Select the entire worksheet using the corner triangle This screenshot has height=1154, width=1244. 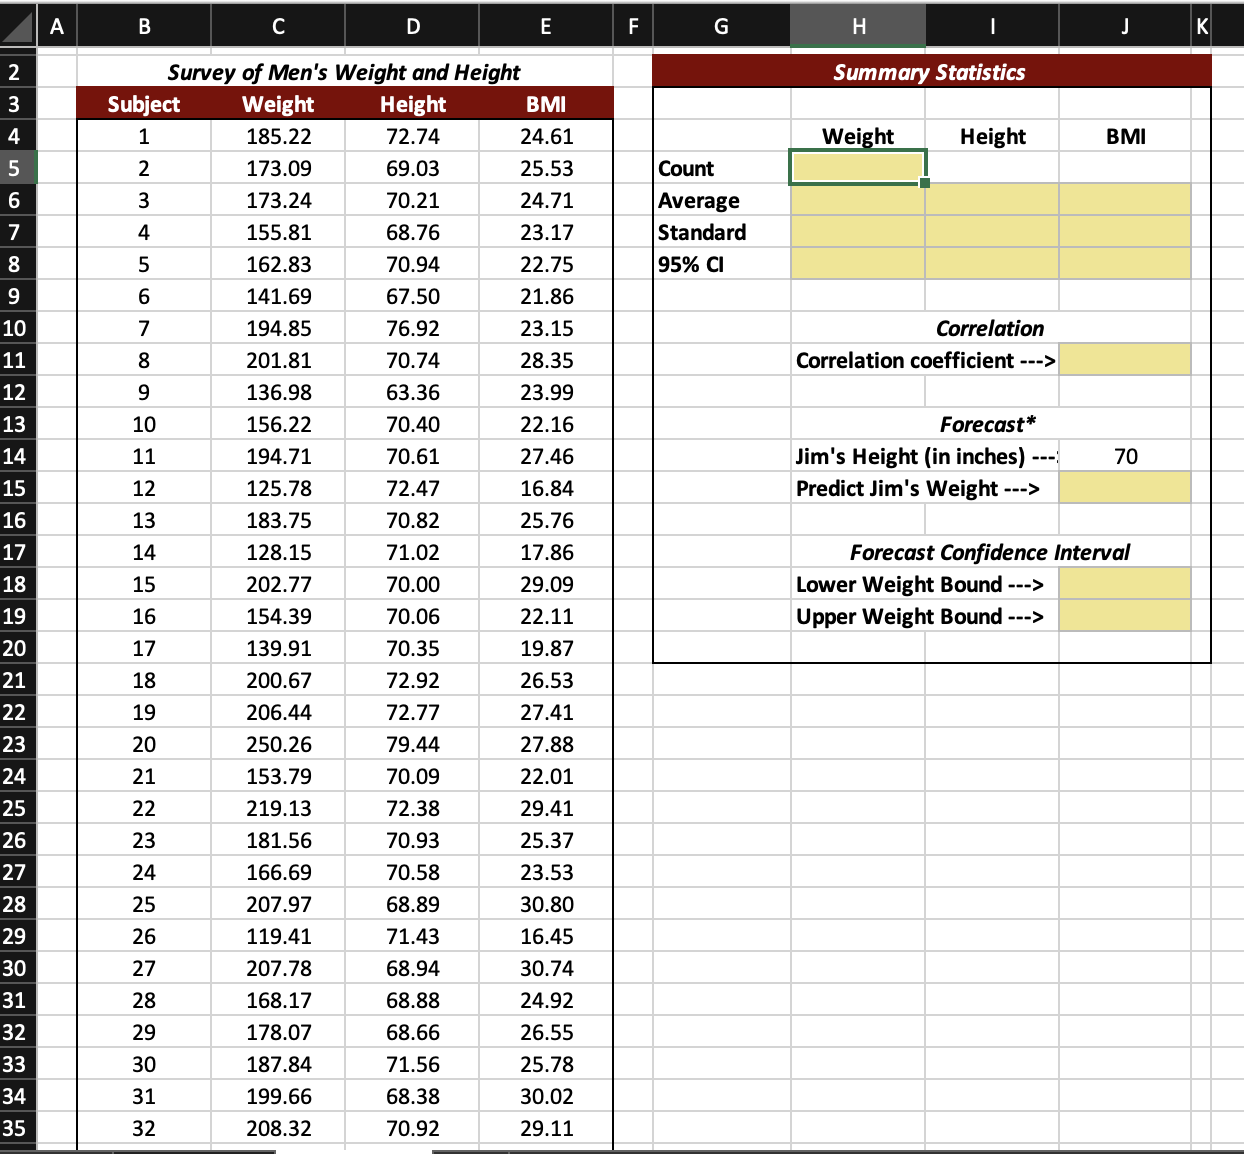point(16,26)
